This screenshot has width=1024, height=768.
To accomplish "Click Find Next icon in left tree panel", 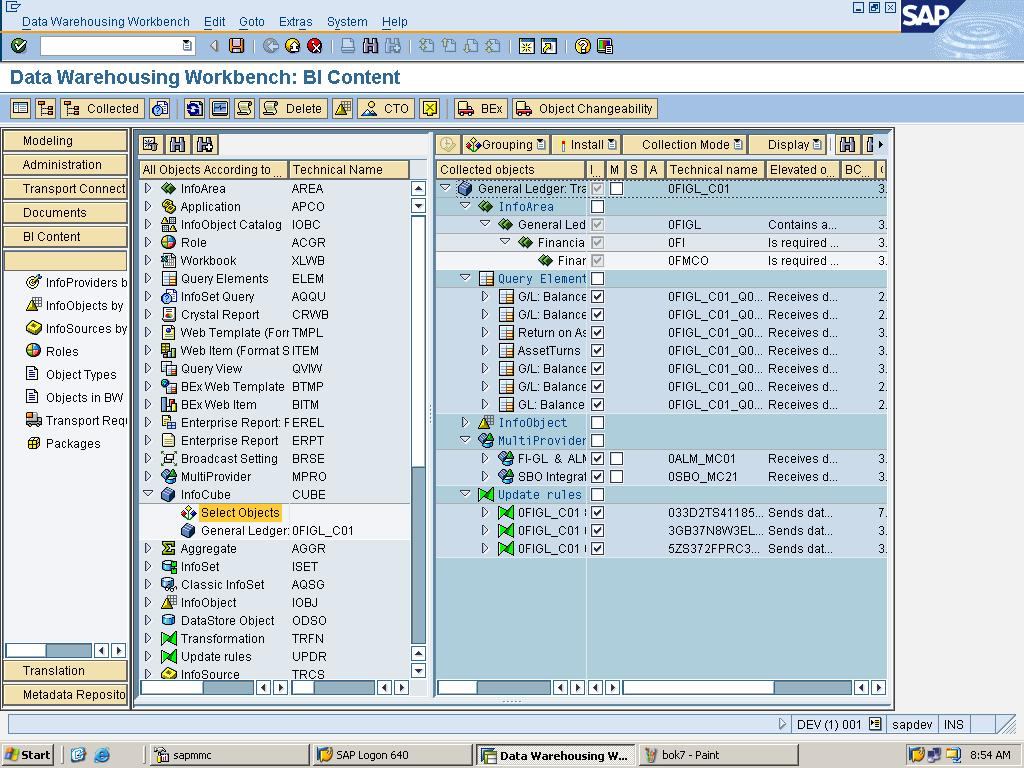I will (205, 144).
